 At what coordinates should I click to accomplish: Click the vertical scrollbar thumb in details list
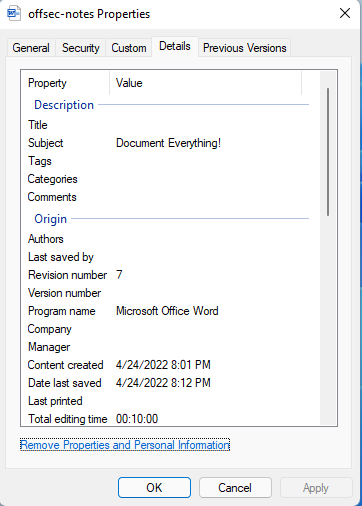pyautogui.click(x=328, y=152)
